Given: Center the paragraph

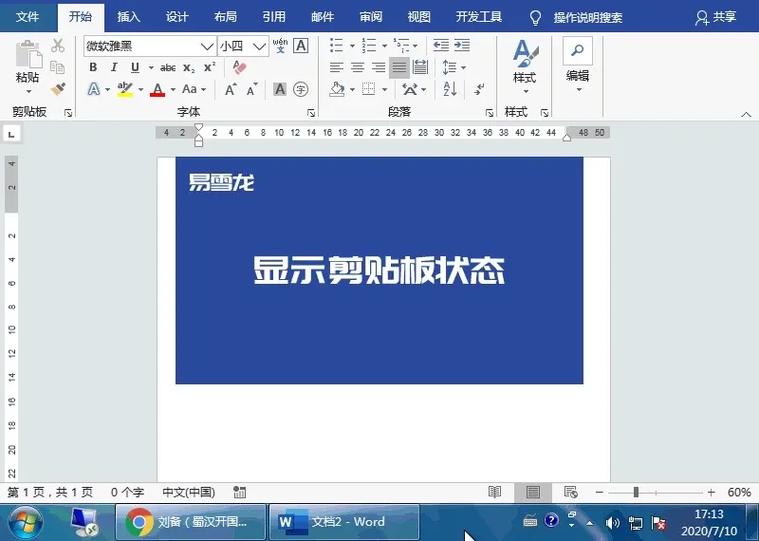Looking at the screenshot, I should coord(357,67).
